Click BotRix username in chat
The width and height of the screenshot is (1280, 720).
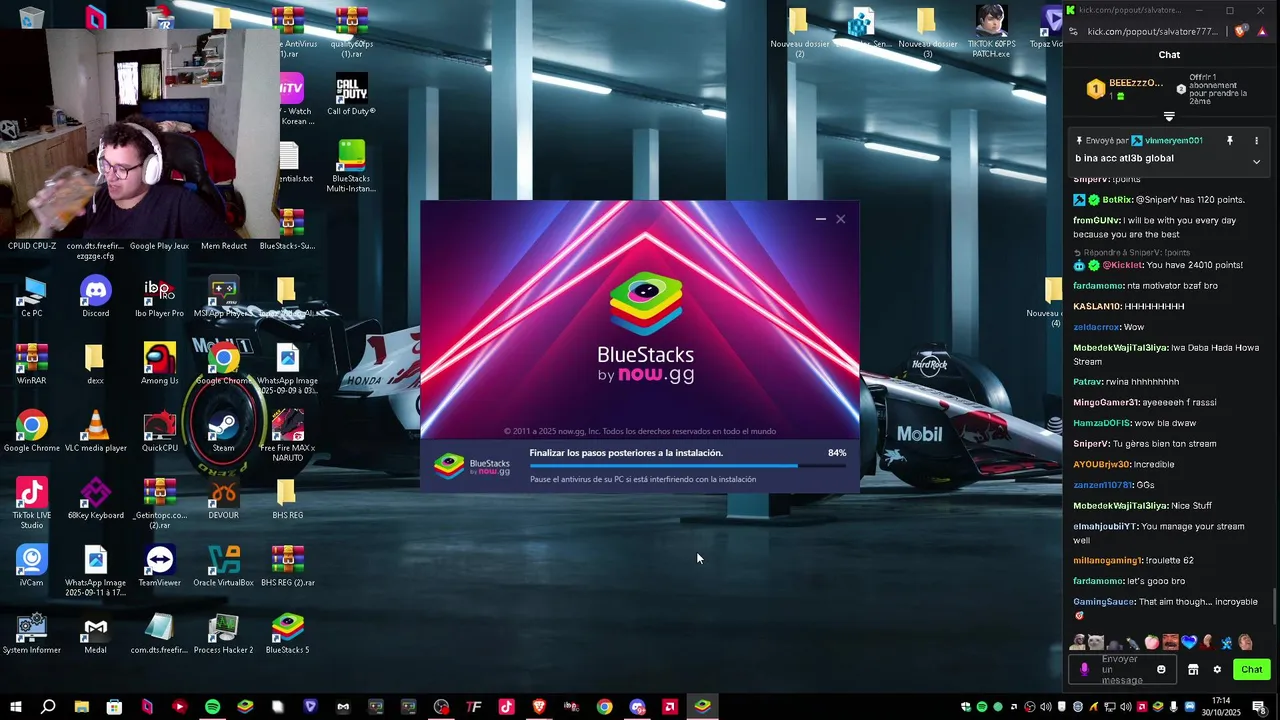1117,200
